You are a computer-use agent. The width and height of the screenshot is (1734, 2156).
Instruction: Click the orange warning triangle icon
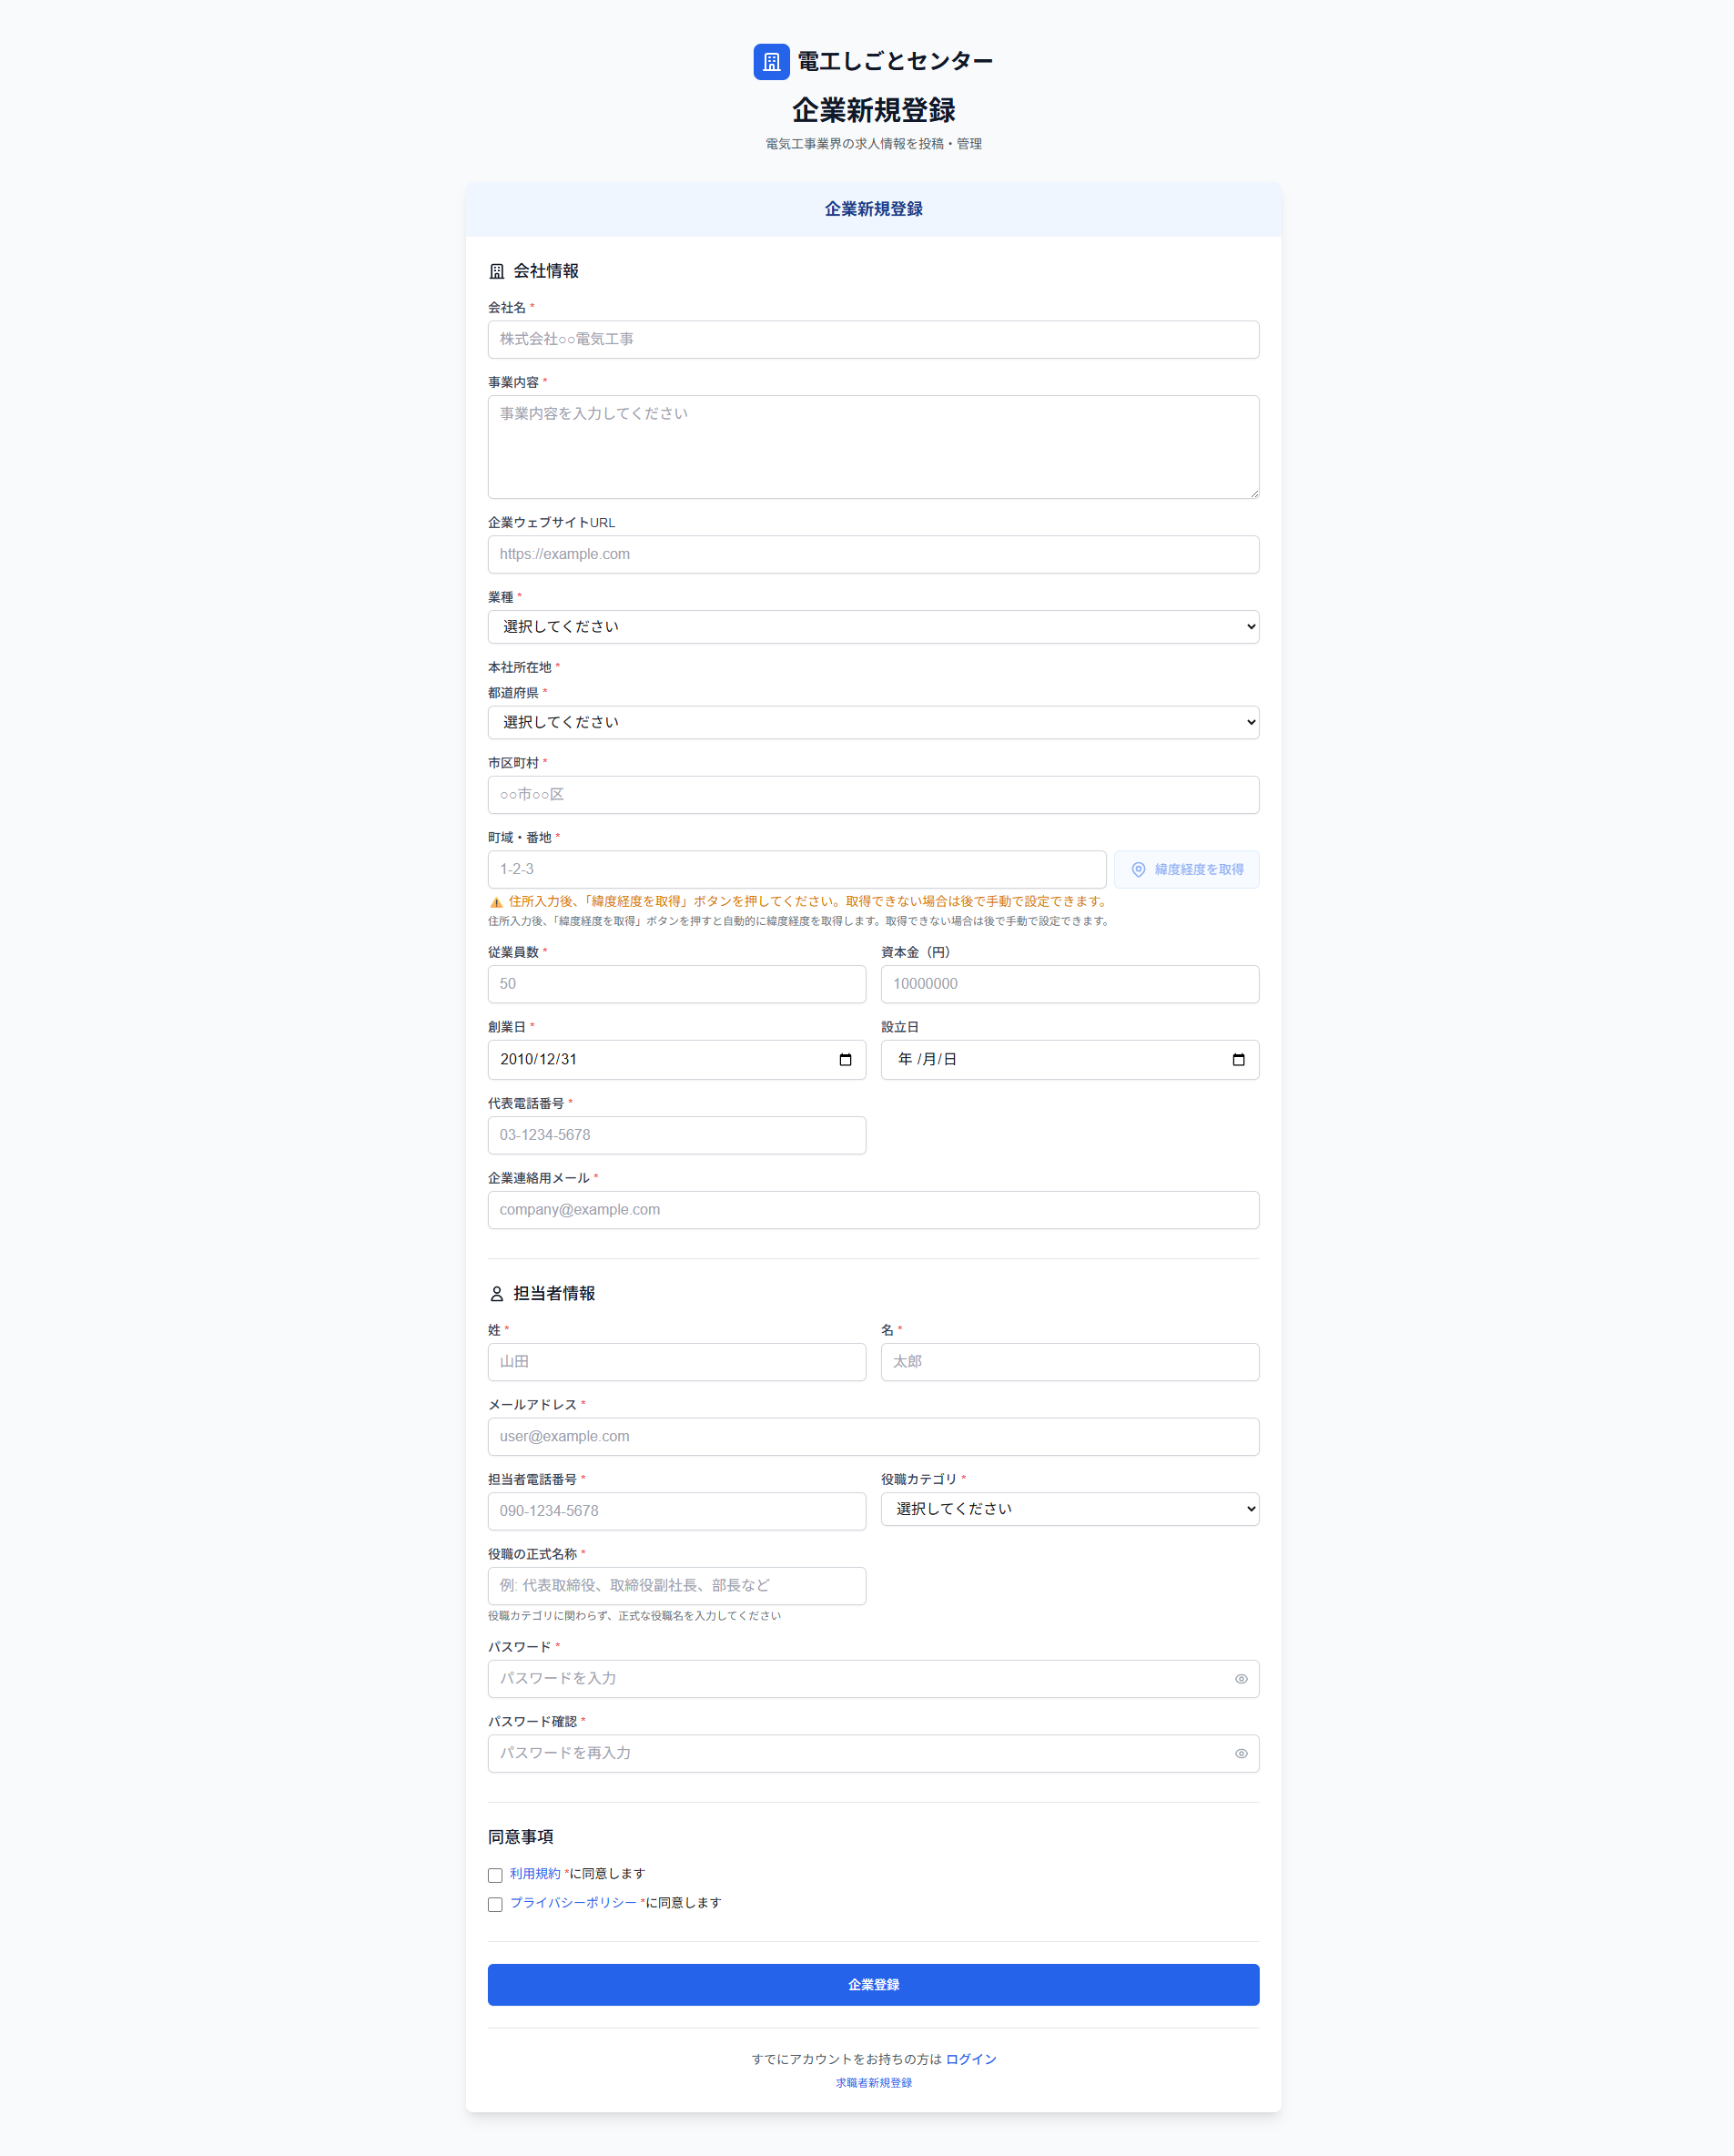496,902
